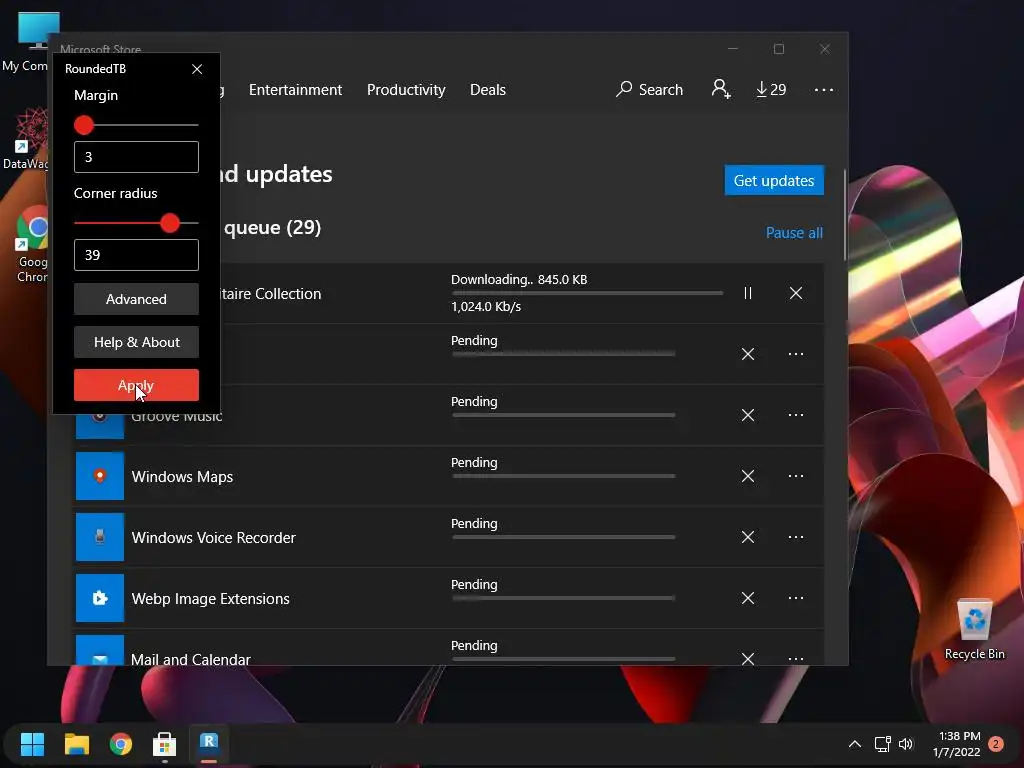Open File Explorer from the taskbar

click(x=76, y=744)
